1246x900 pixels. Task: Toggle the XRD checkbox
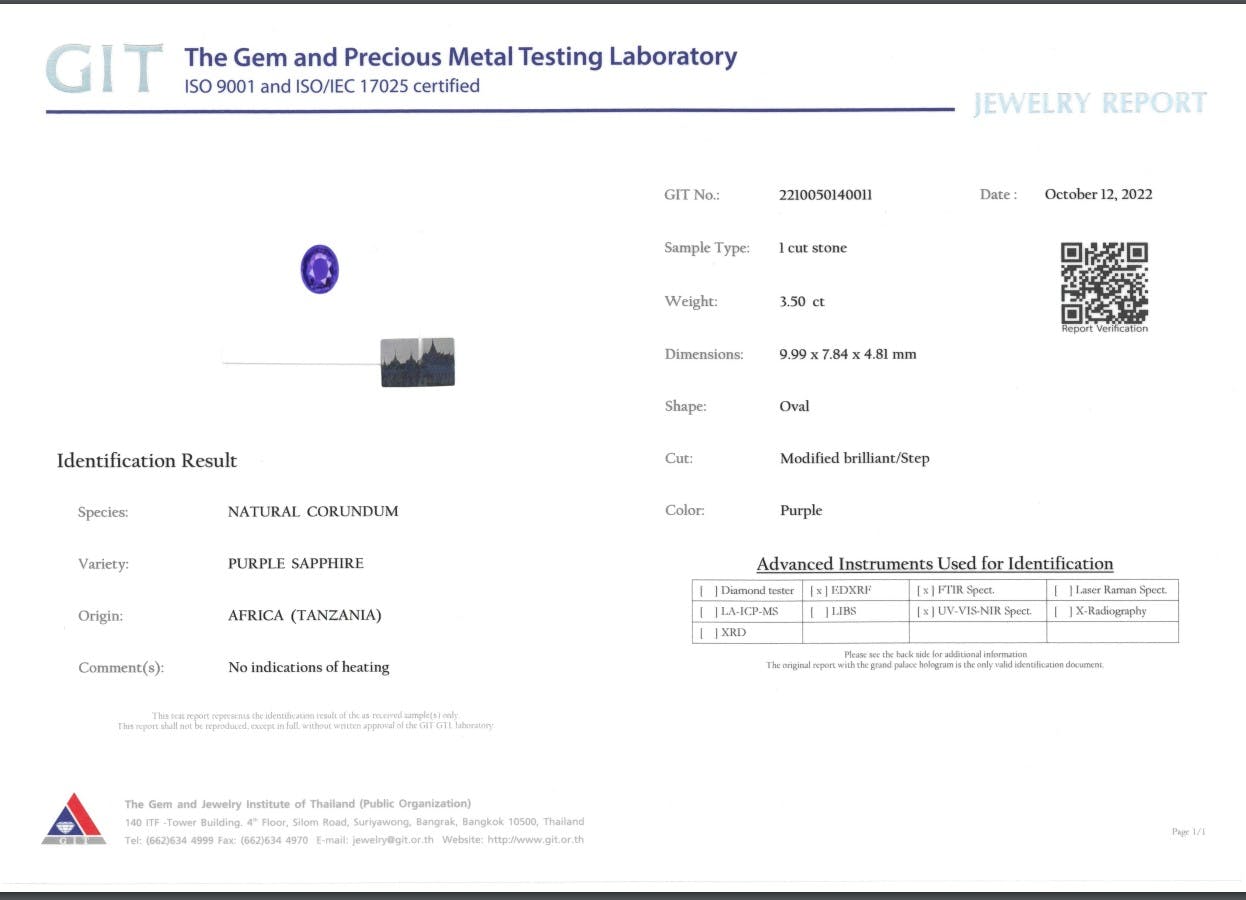coord(708,632)
